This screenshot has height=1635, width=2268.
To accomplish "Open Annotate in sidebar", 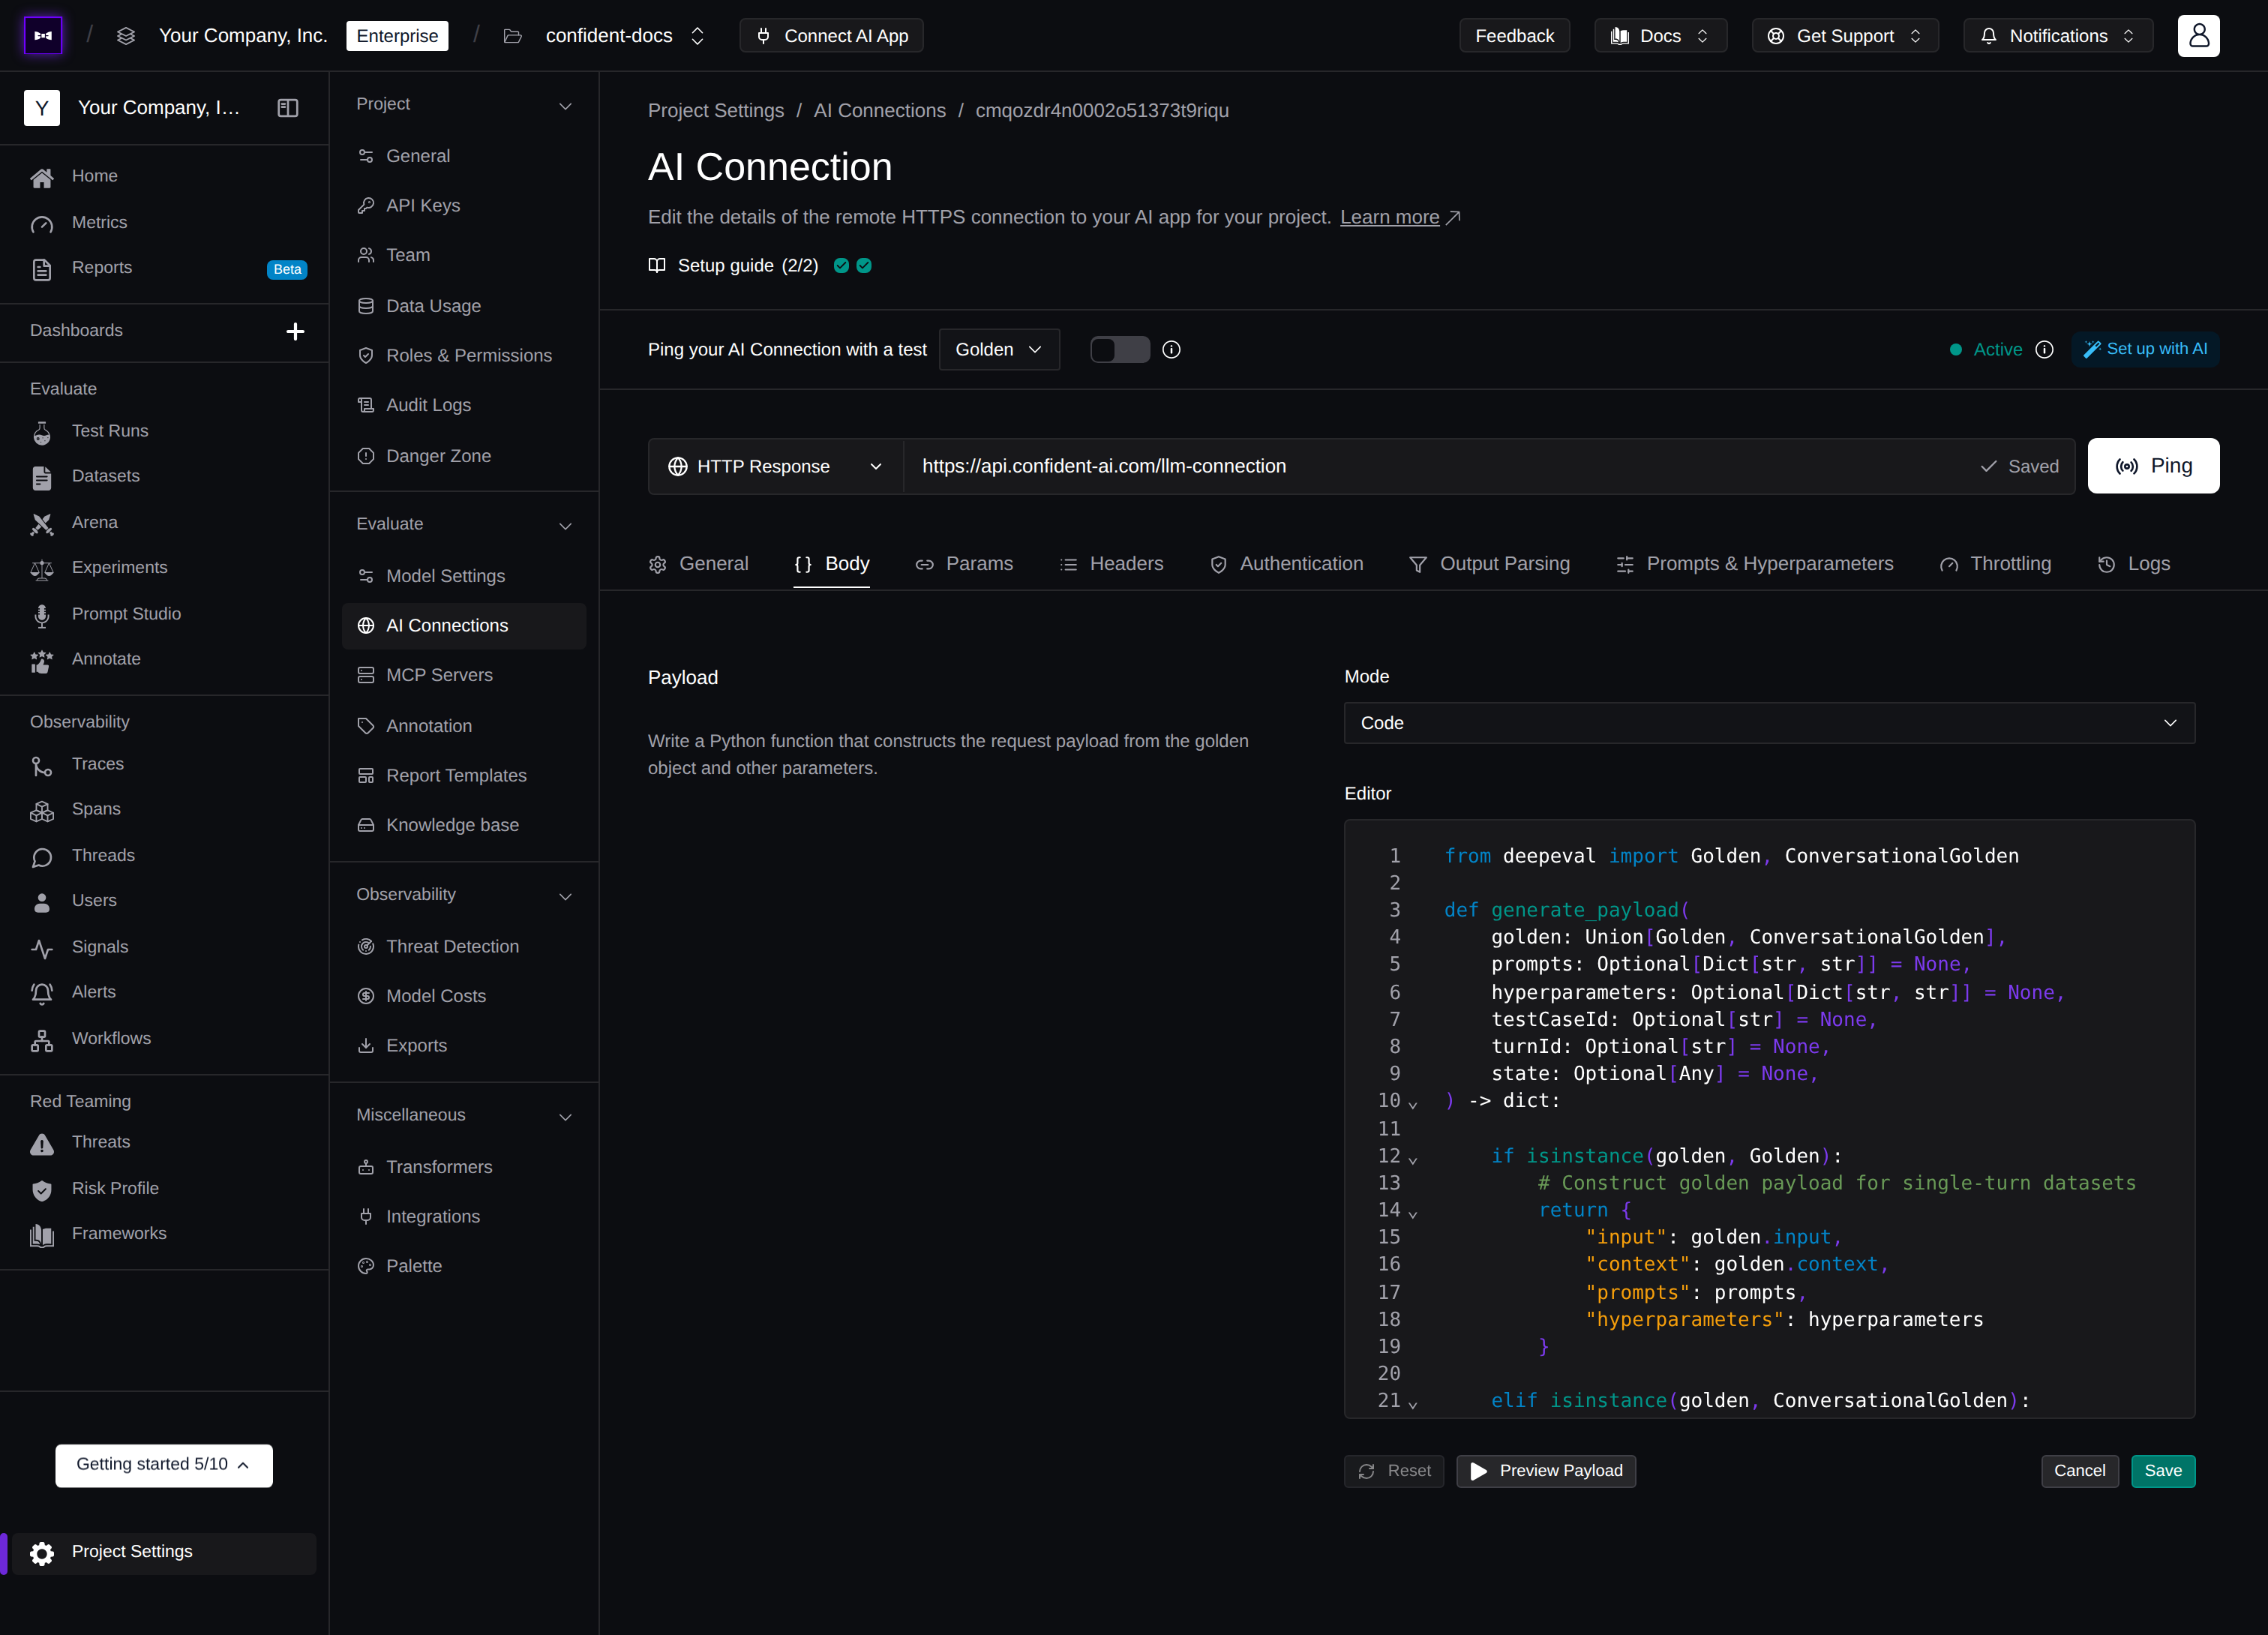I will [106, 659].
